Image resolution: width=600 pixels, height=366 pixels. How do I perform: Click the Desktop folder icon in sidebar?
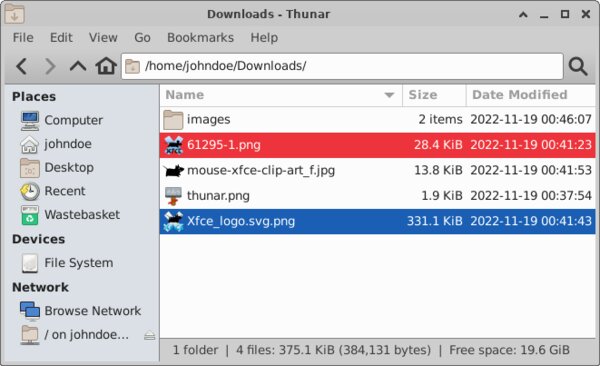point(29,168)
